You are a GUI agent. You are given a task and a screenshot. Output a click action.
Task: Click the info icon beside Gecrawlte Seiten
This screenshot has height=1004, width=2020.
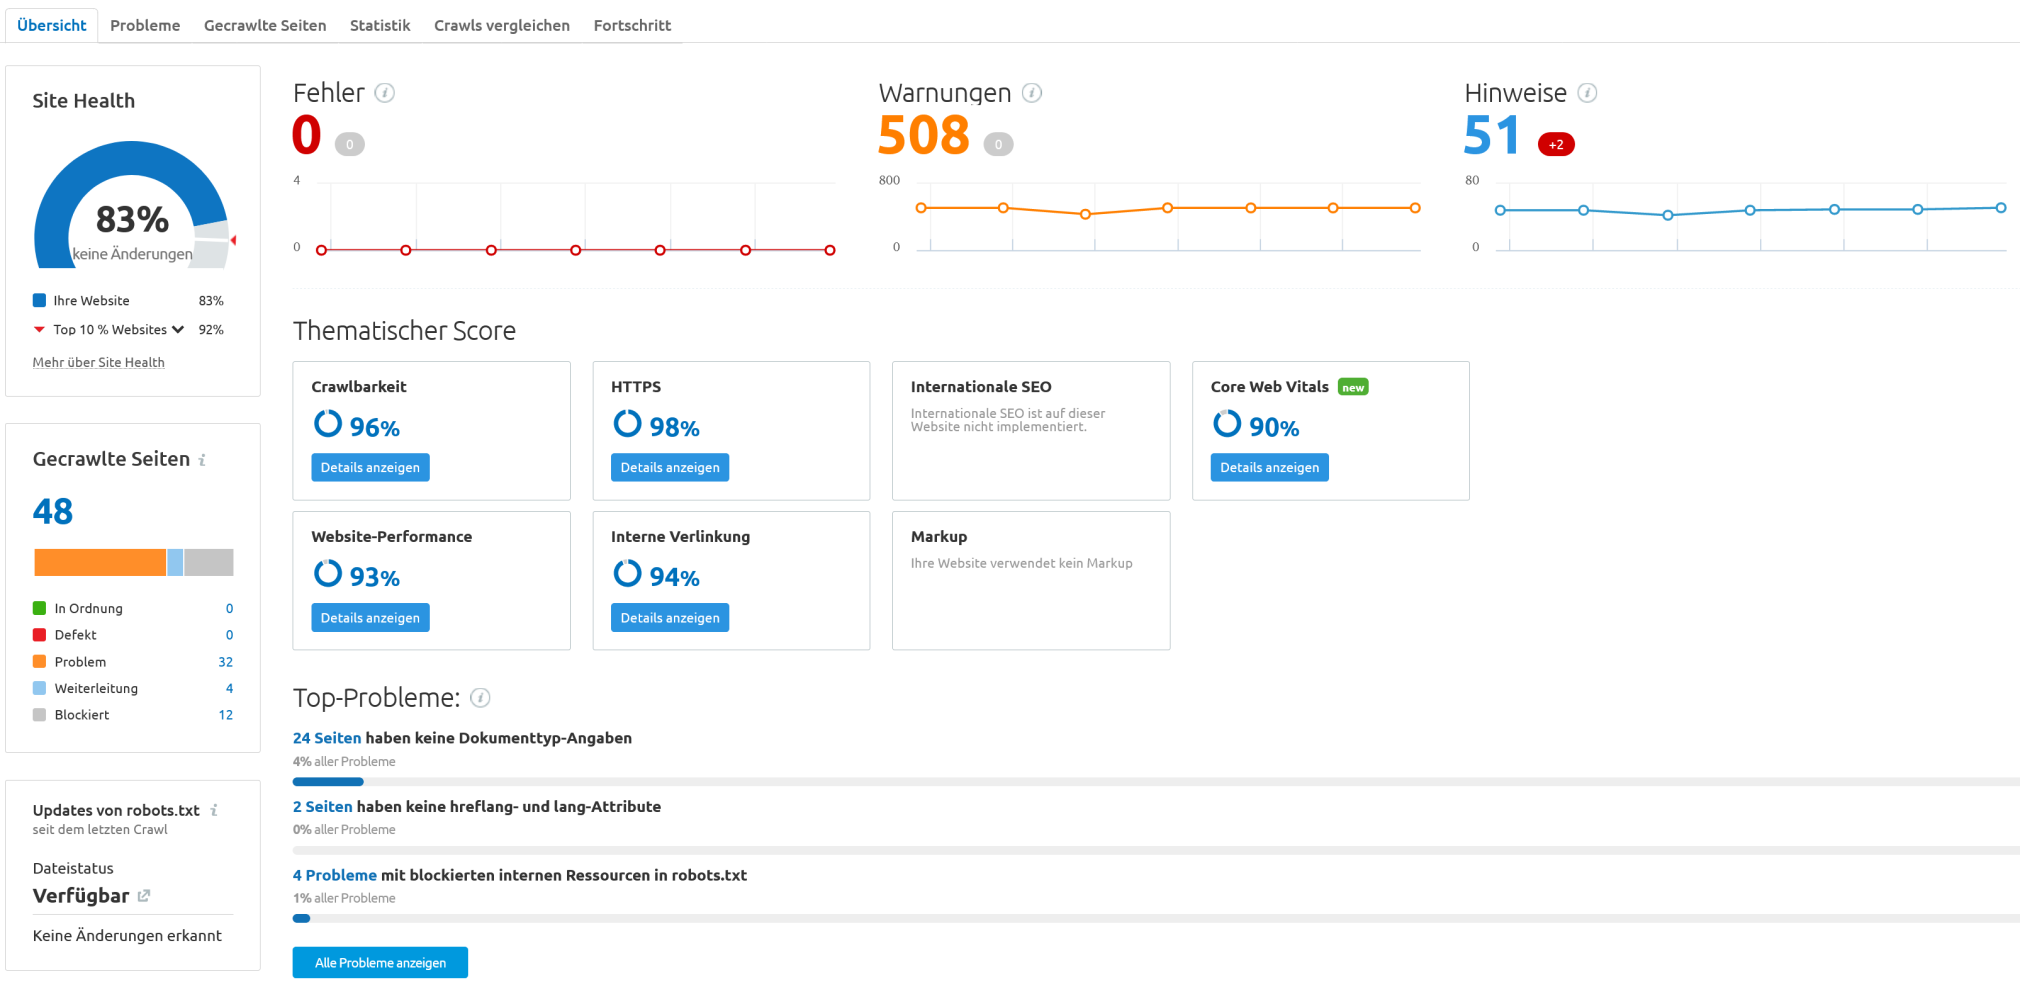coord(202,460)
